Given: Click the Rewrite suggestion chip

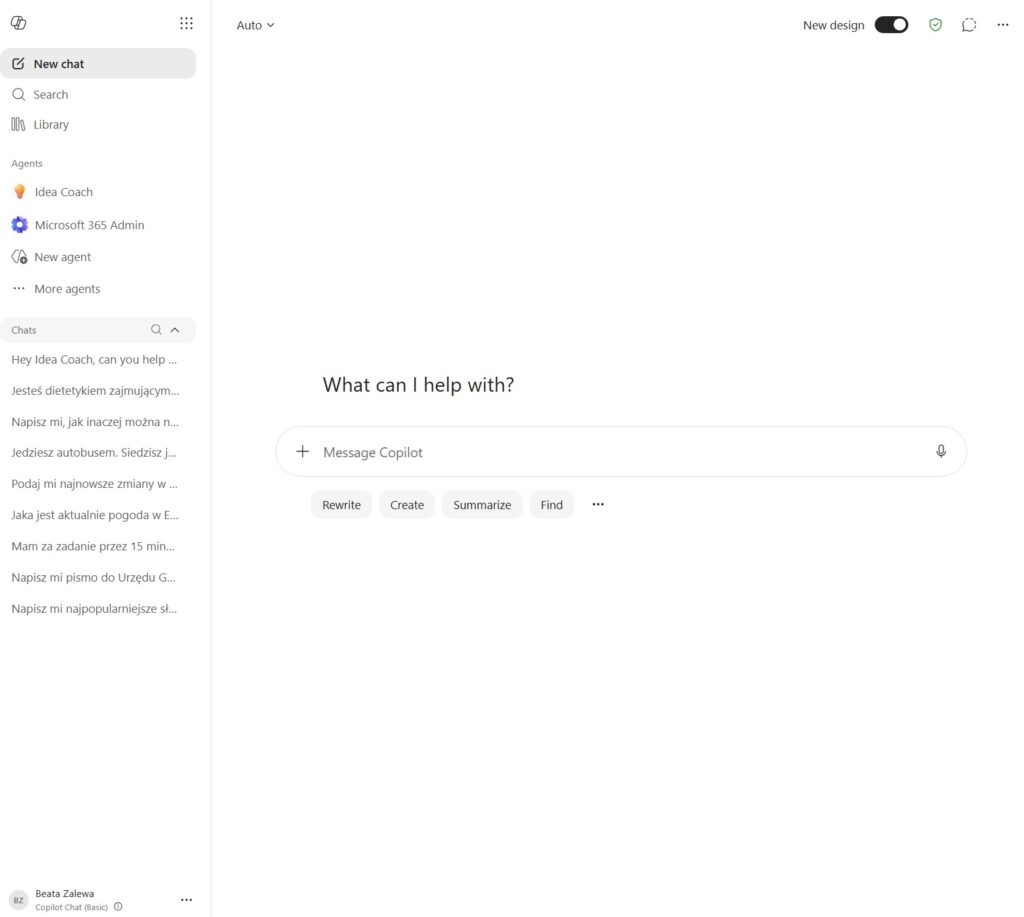Looking at the screenshot, I should [x=342, y=505].
